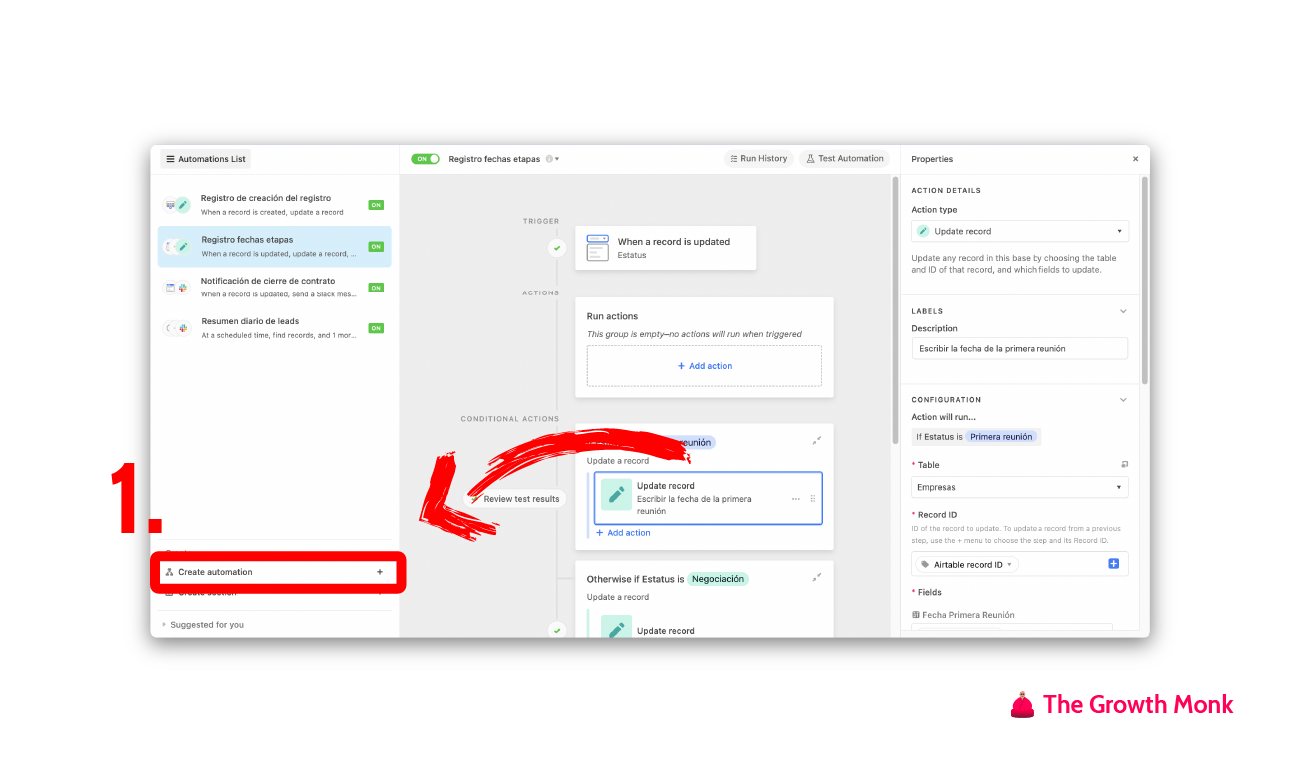Click the open-table icon next to Table
Screen dimensions: 1301x781
click(1124, 465)
